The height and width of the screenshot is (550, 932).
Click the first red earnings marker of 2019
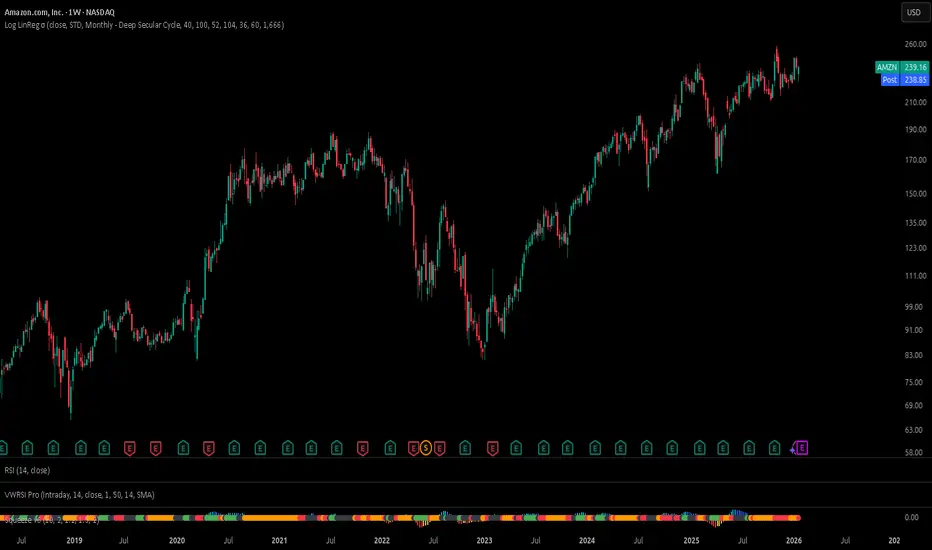pos(130,448)
